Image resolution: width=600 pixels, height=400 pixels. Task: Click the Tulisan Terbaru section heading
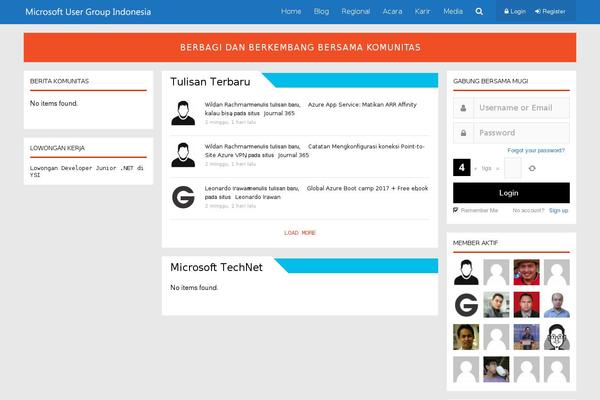pyautogui.click(x=210, y=82)
